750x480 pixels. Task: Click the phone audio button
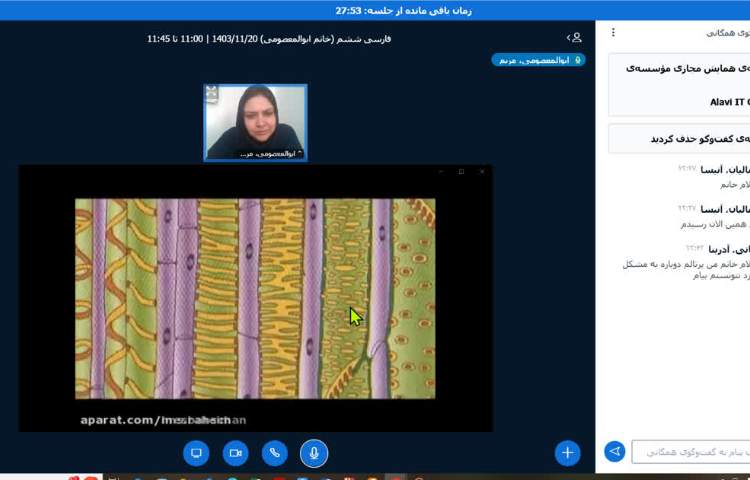pos(274,453)
